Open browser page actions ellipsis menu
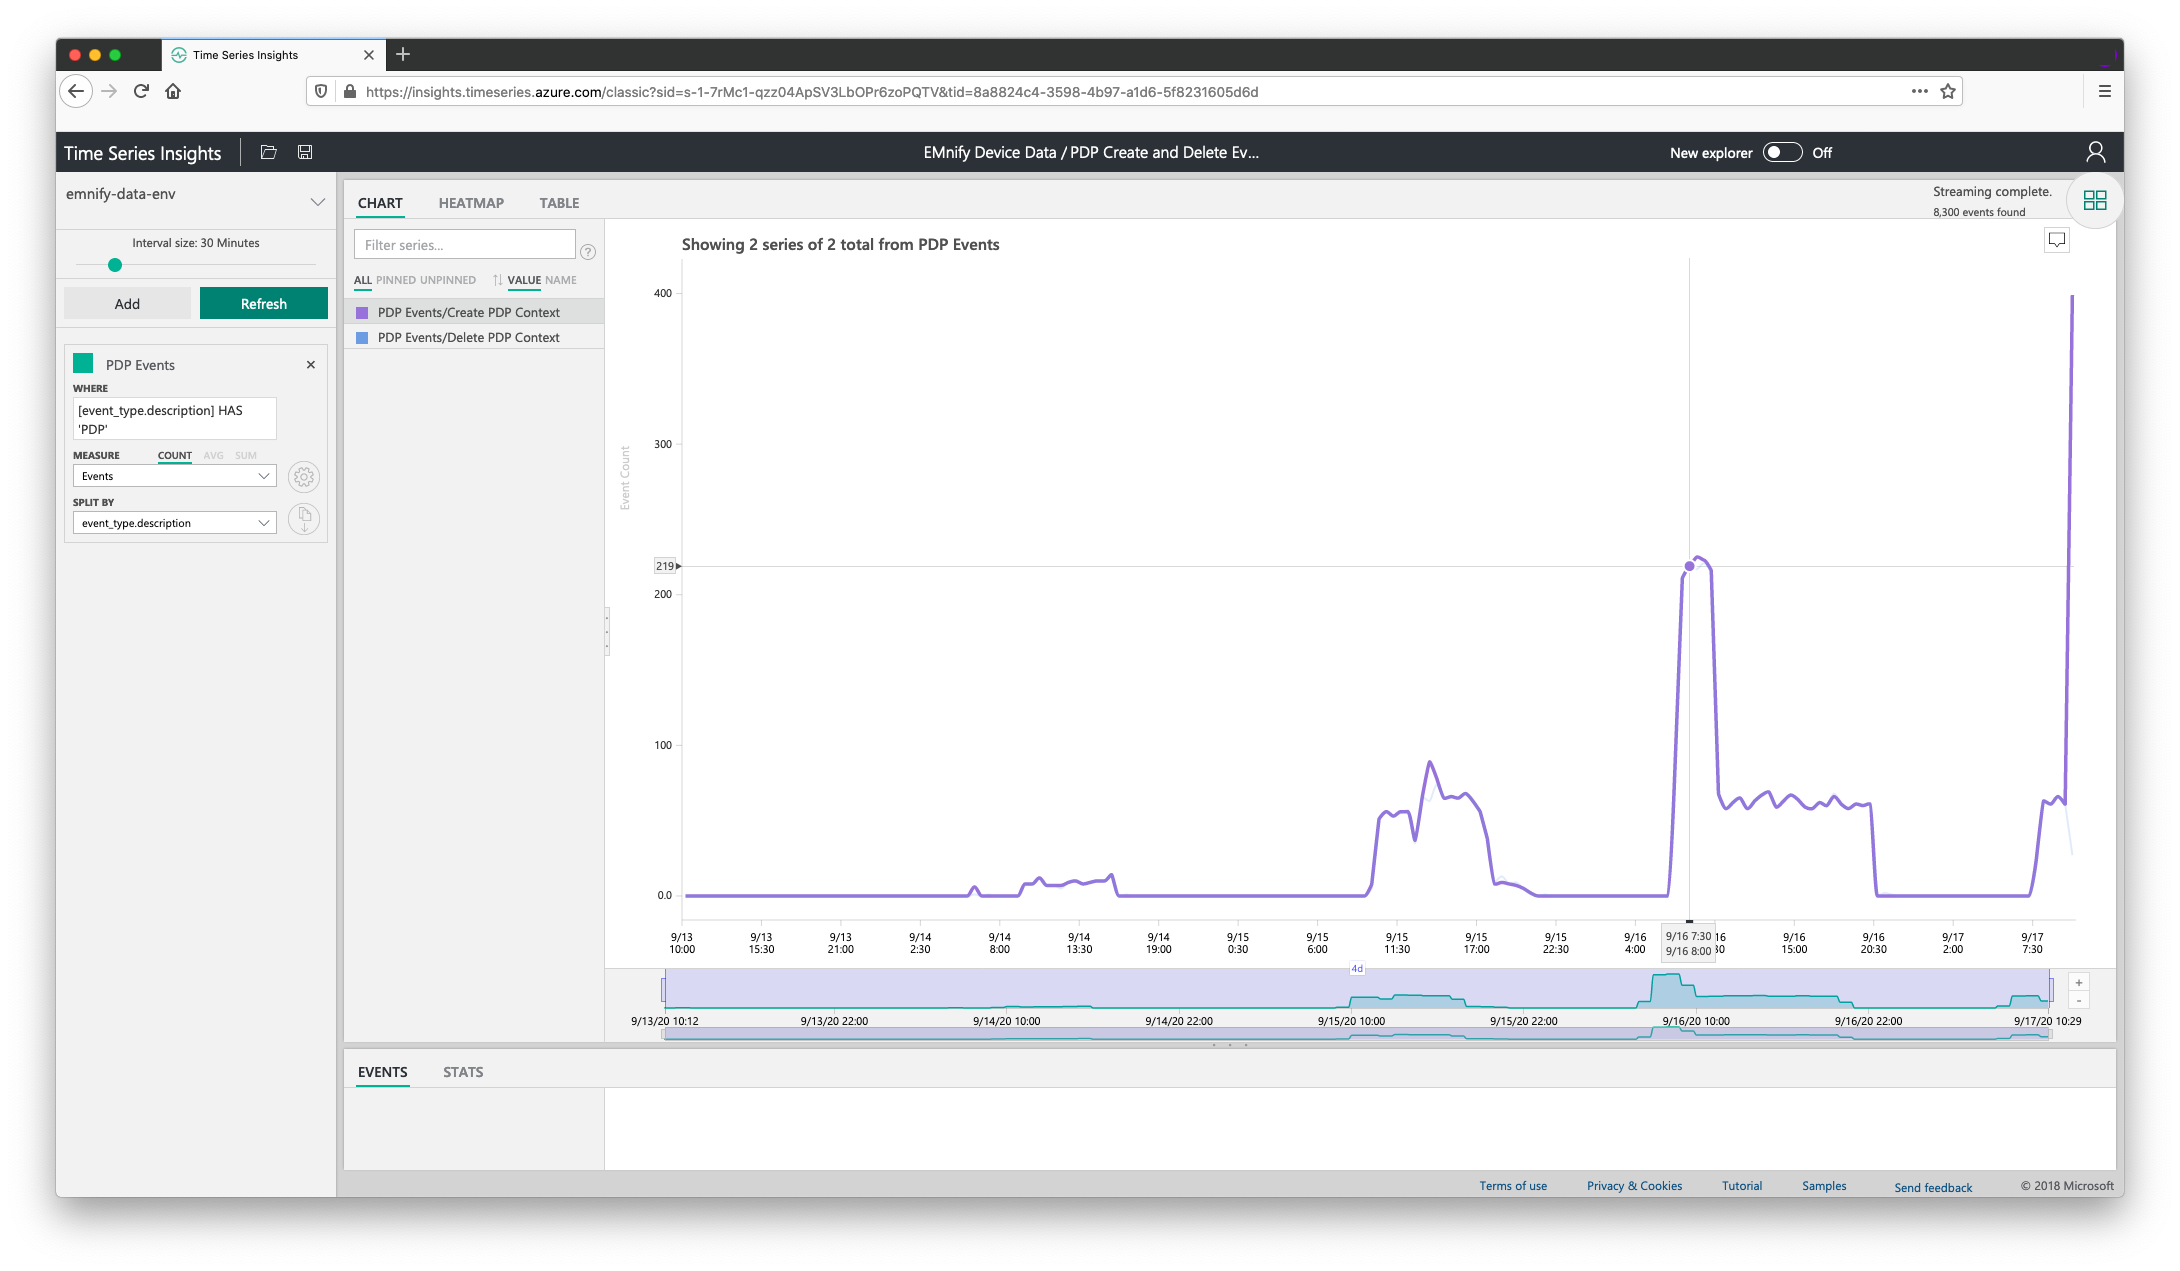The height and width of the screenshot is (1271, 2180). pyautogui.click(x=1919, y=91)
